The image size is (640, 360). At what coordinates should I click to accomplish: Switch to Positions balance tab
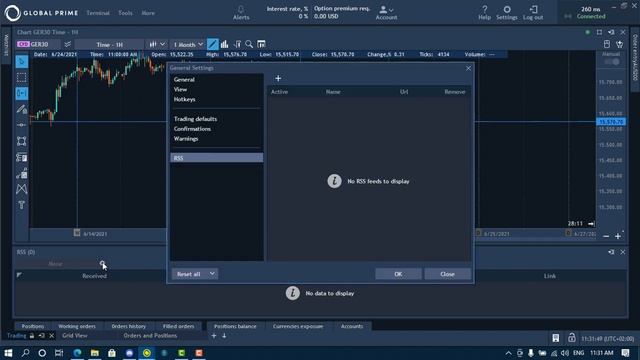tap(235, 326)
